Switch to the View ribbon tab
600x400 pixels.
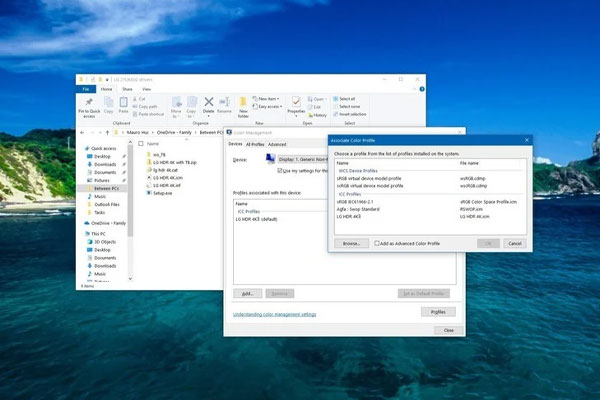(147, 89)
